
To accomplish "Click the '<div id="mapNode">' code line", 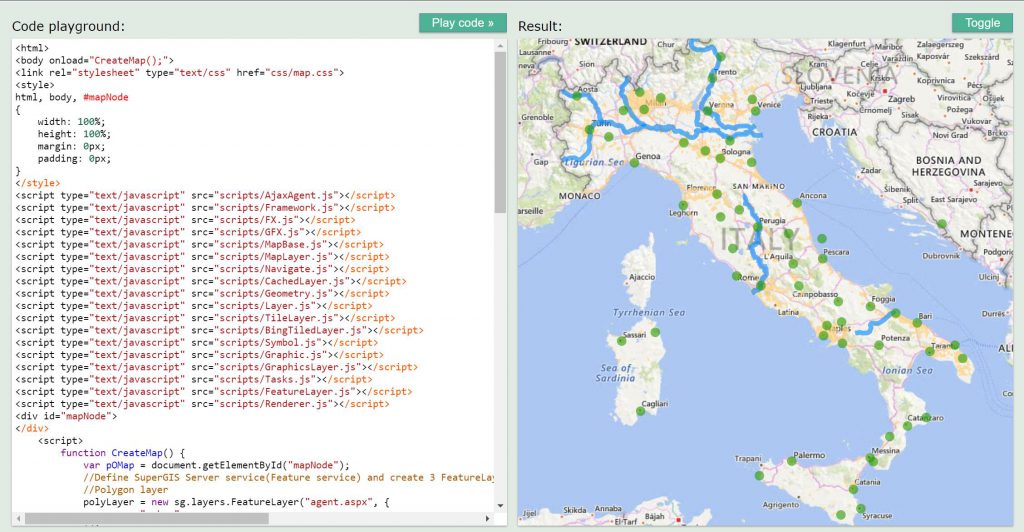I will coord(66,416).
